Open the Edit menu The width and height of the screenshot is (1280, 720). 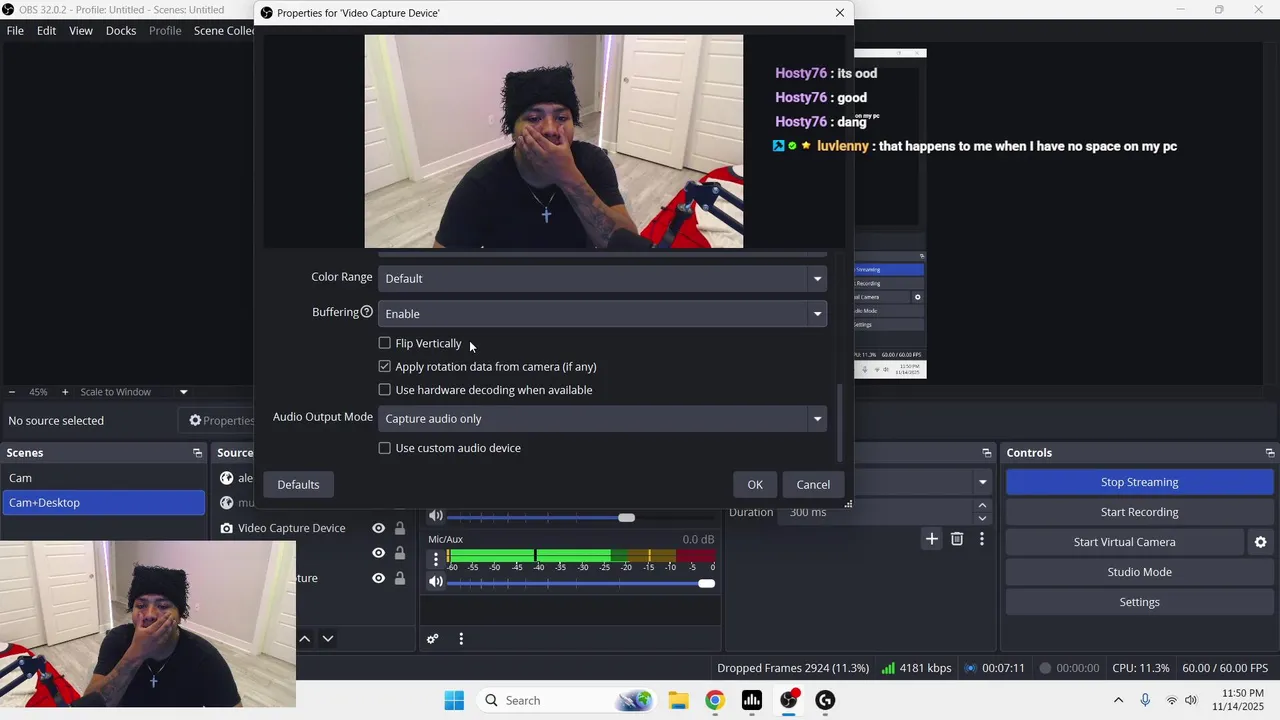tap(46, 30)
